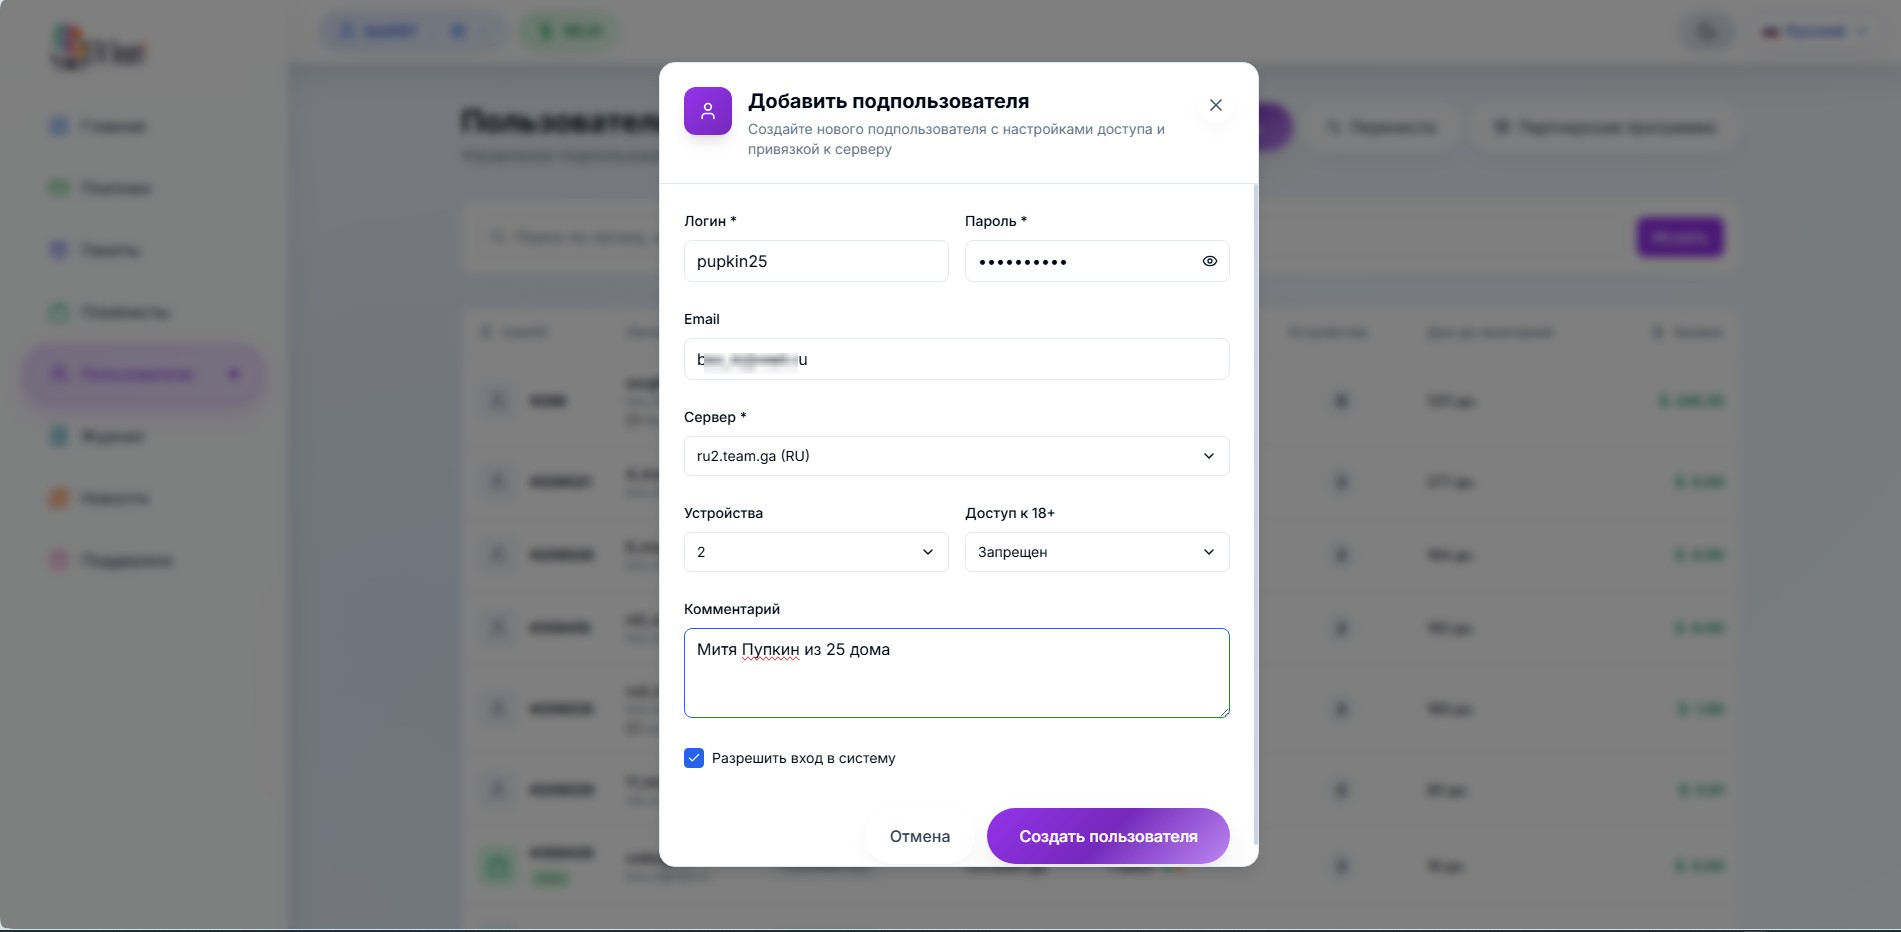Click the Журнал sidebar icon
The width and height of the screenshot is (1901, 932).
point(59,436)
